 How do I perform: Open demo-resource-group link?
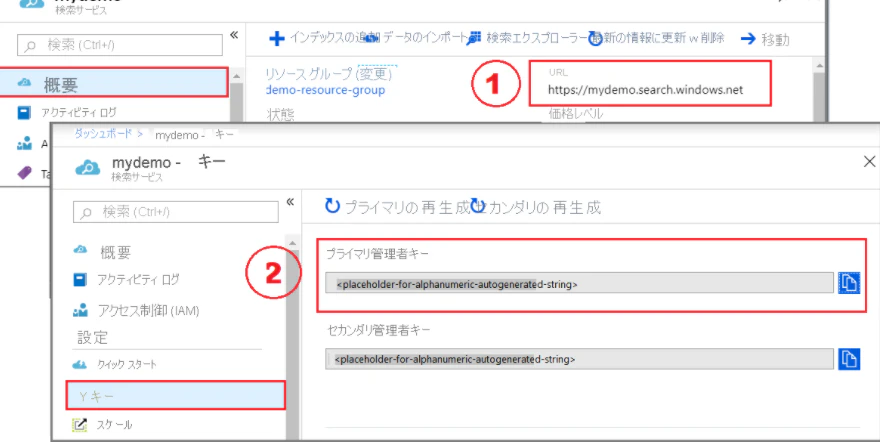coord(326,90)
